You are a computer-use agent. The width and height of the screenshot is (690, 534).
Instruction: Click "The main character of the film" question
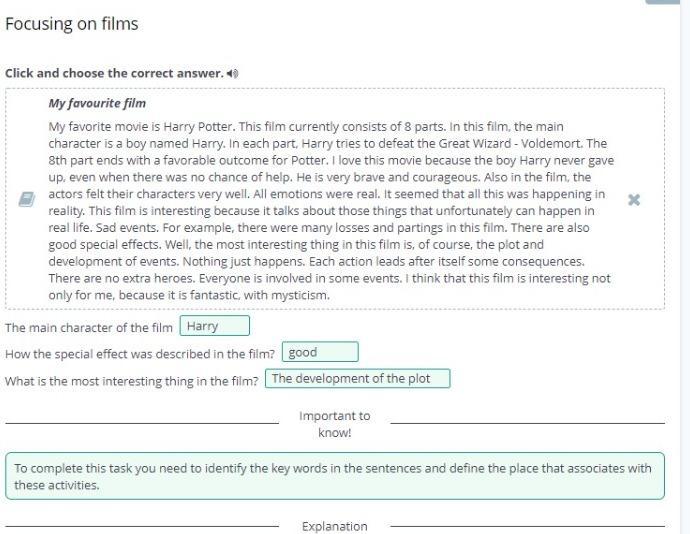(x=89, y=327)
